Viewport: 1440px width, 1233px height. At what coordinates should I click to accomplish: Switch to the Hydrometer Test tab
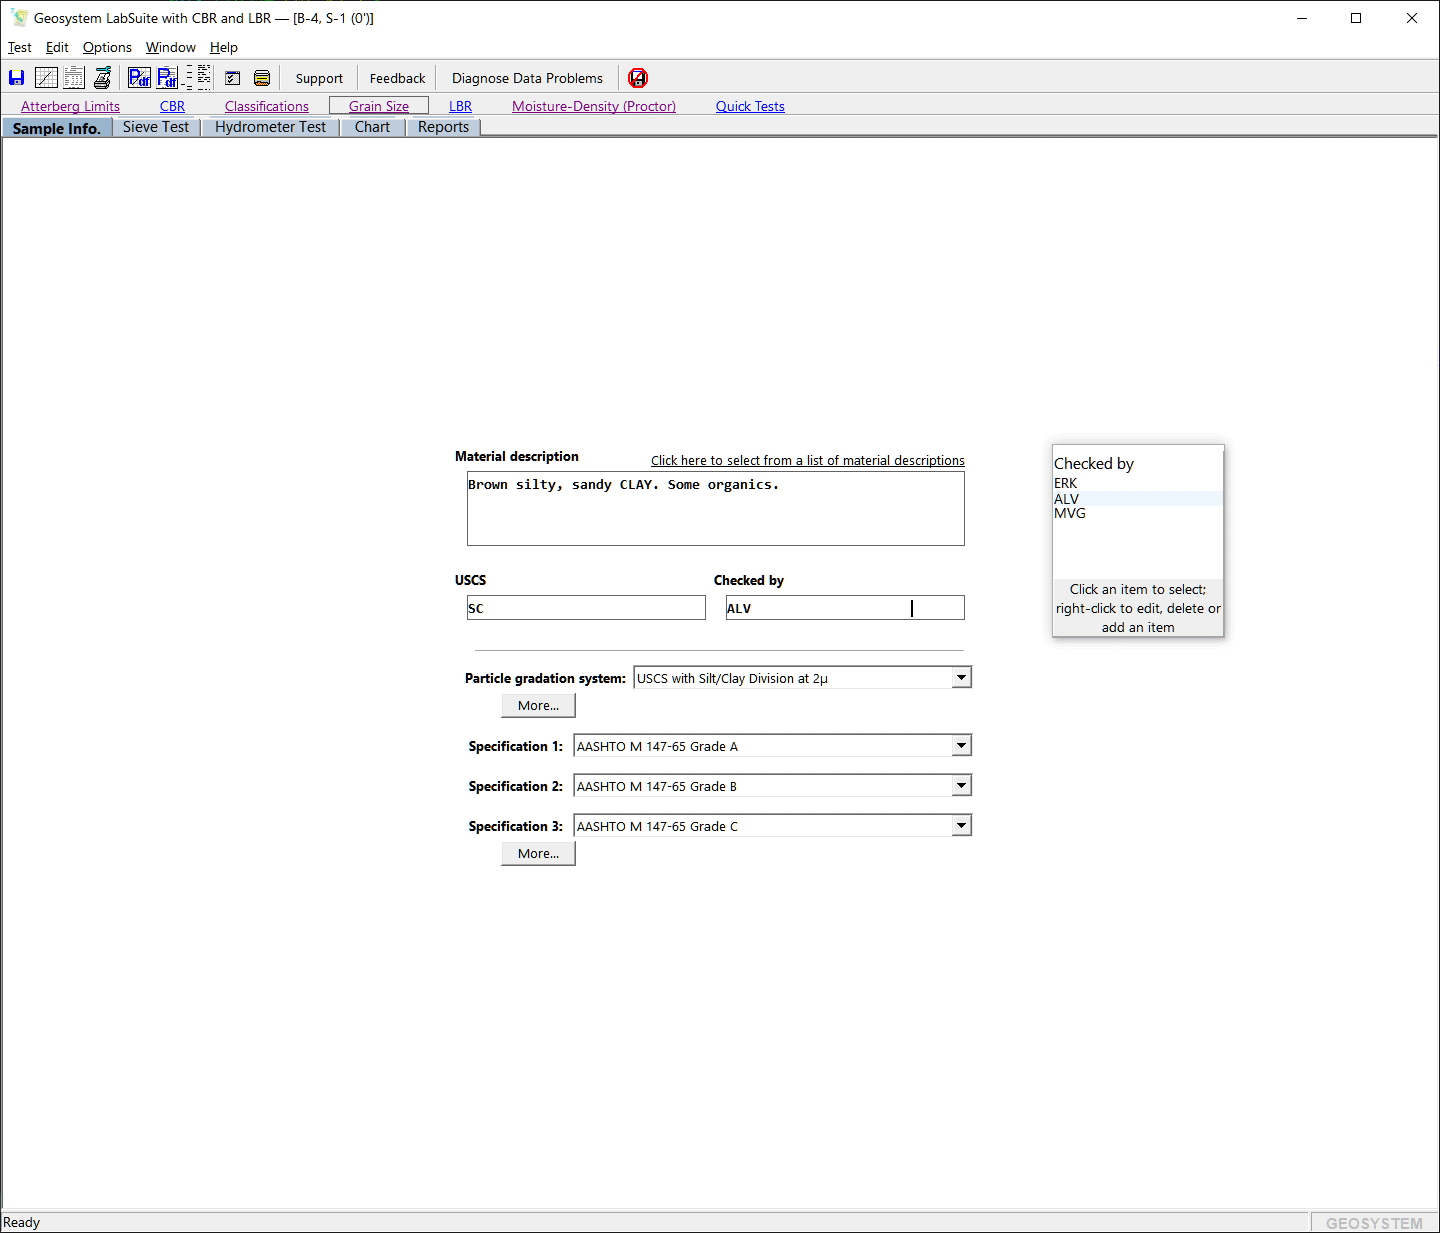(270, 127)
